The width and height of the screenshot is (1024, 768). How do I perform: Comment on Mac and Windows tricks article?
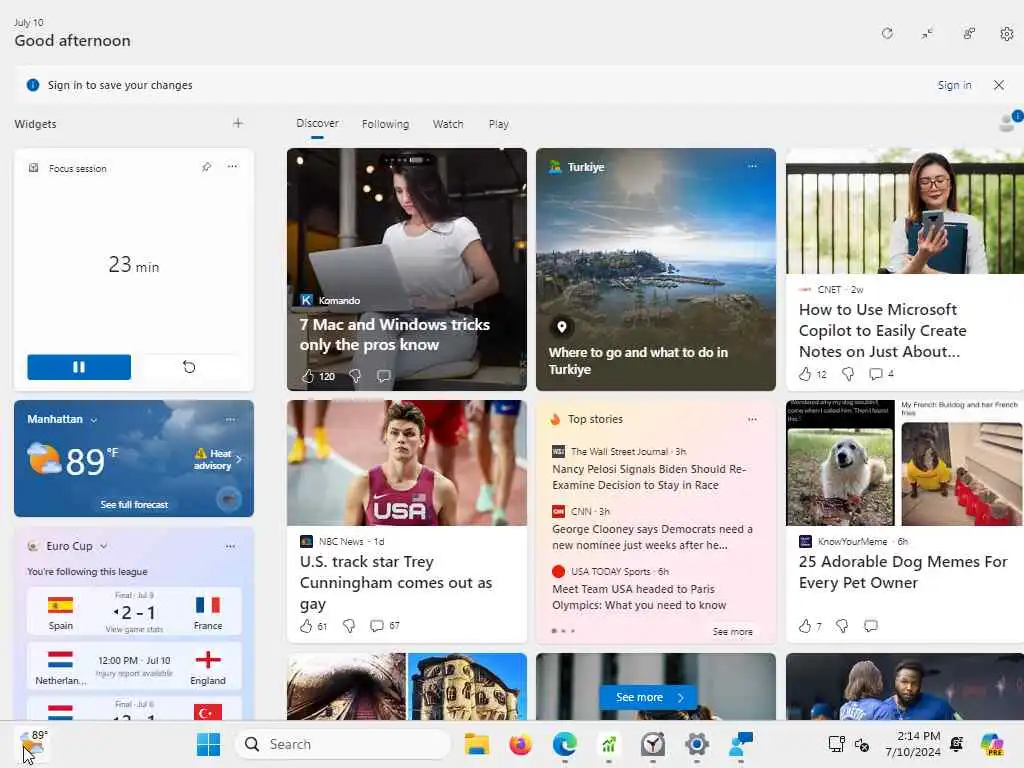click(384, 376)
